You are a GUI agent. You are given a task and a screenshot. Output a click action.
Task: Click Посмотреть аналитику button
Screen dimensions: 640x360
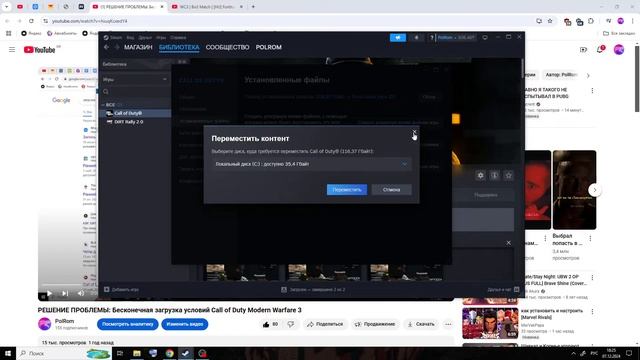[128, 324]
